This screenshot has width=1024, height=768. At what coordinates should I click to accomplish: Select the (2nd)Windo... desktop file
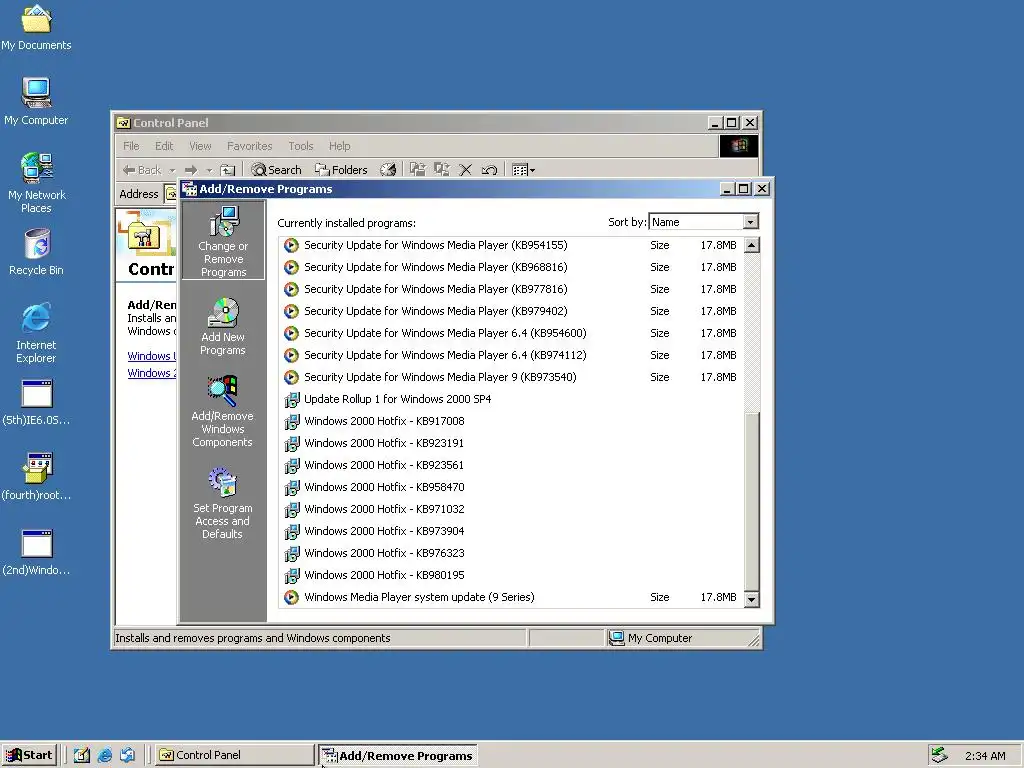click(36, 552)
